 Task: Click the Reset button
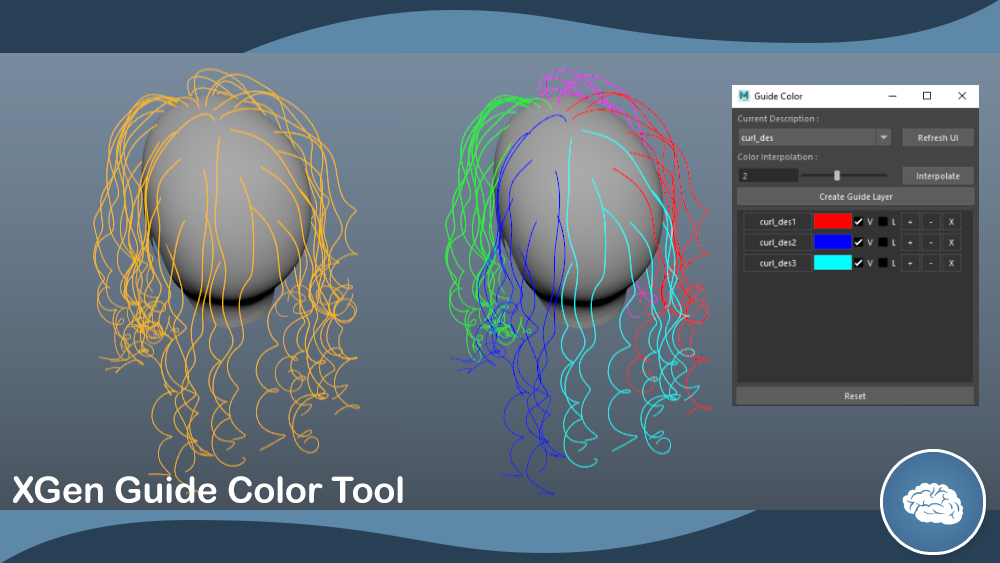pos(855,396)
